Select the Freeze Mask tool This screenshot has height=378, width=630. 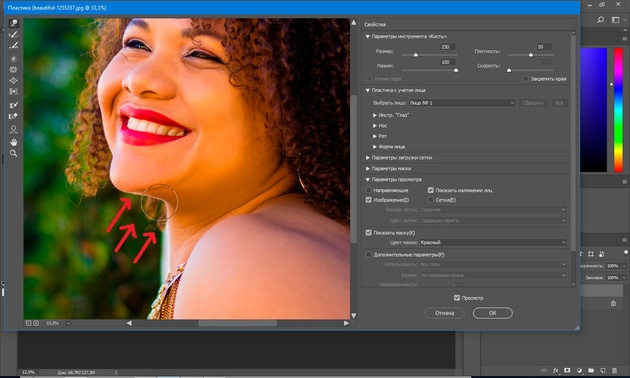[x=14, y=105]
